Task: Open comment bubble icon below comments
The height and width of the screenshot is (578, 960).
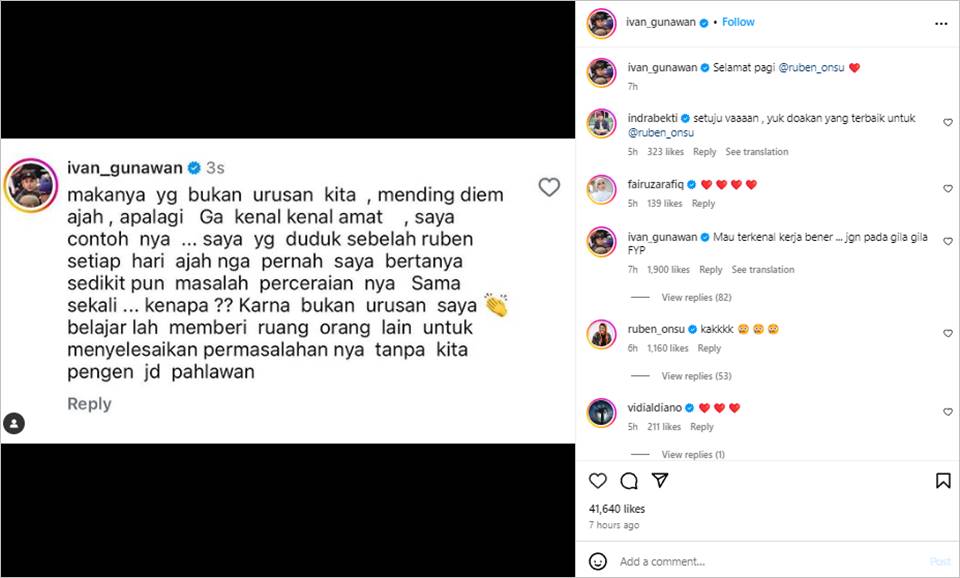Action: point(629,481)
